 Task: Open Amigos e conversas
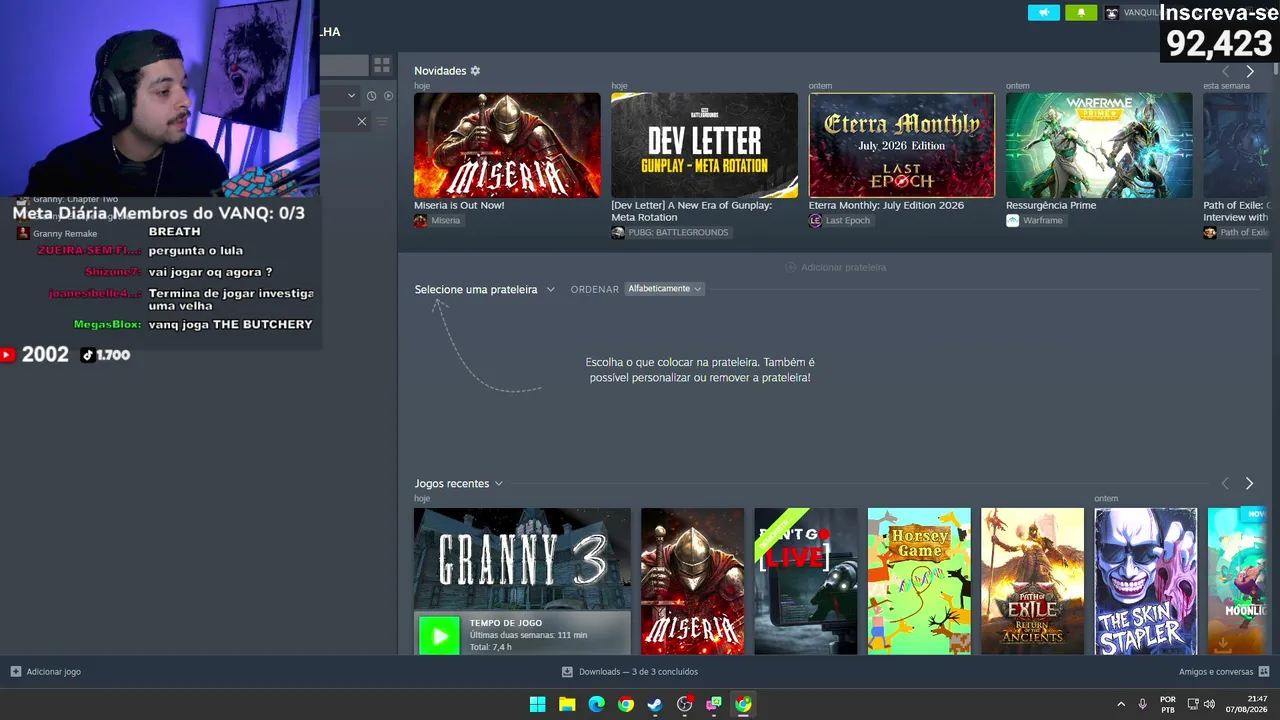coord(1216,672)
